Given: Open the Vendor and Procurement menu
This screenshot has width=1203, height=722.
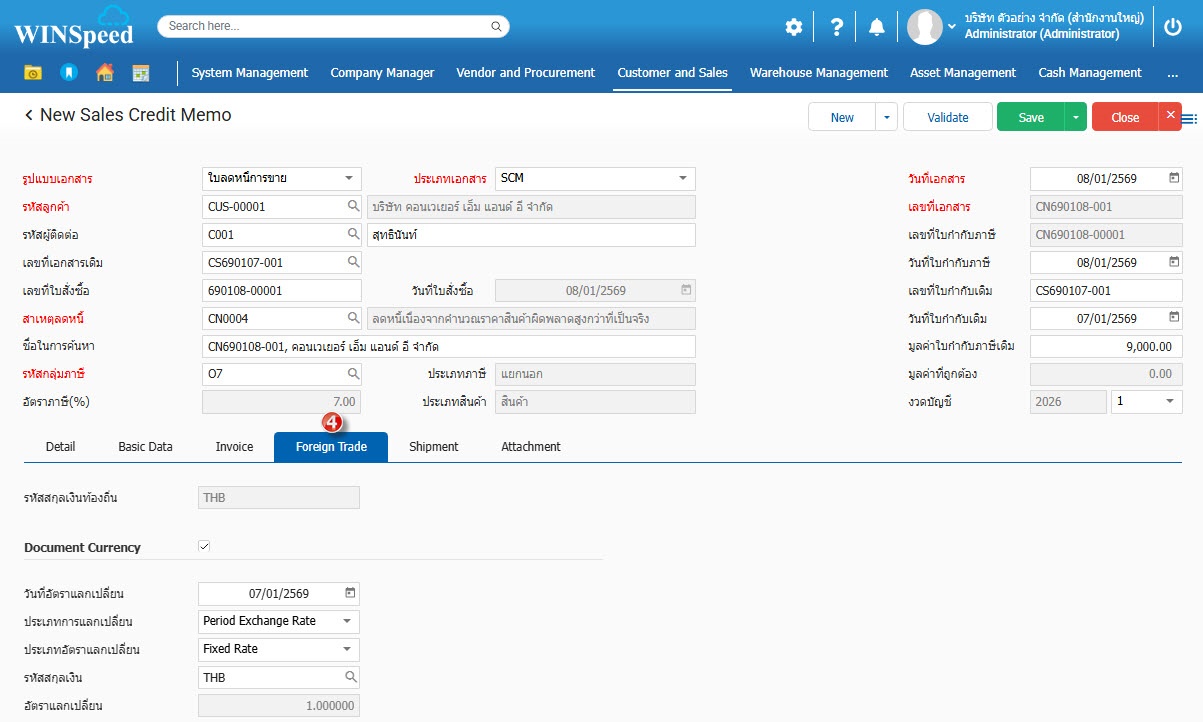Looking at the screenshot, I should click(525, 73).
